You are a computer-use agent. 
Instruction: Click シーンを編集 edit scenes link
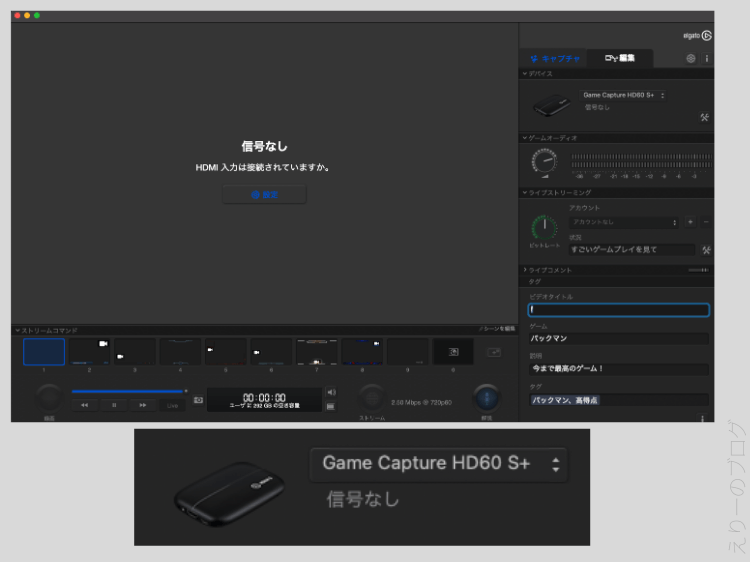(497, 329)
